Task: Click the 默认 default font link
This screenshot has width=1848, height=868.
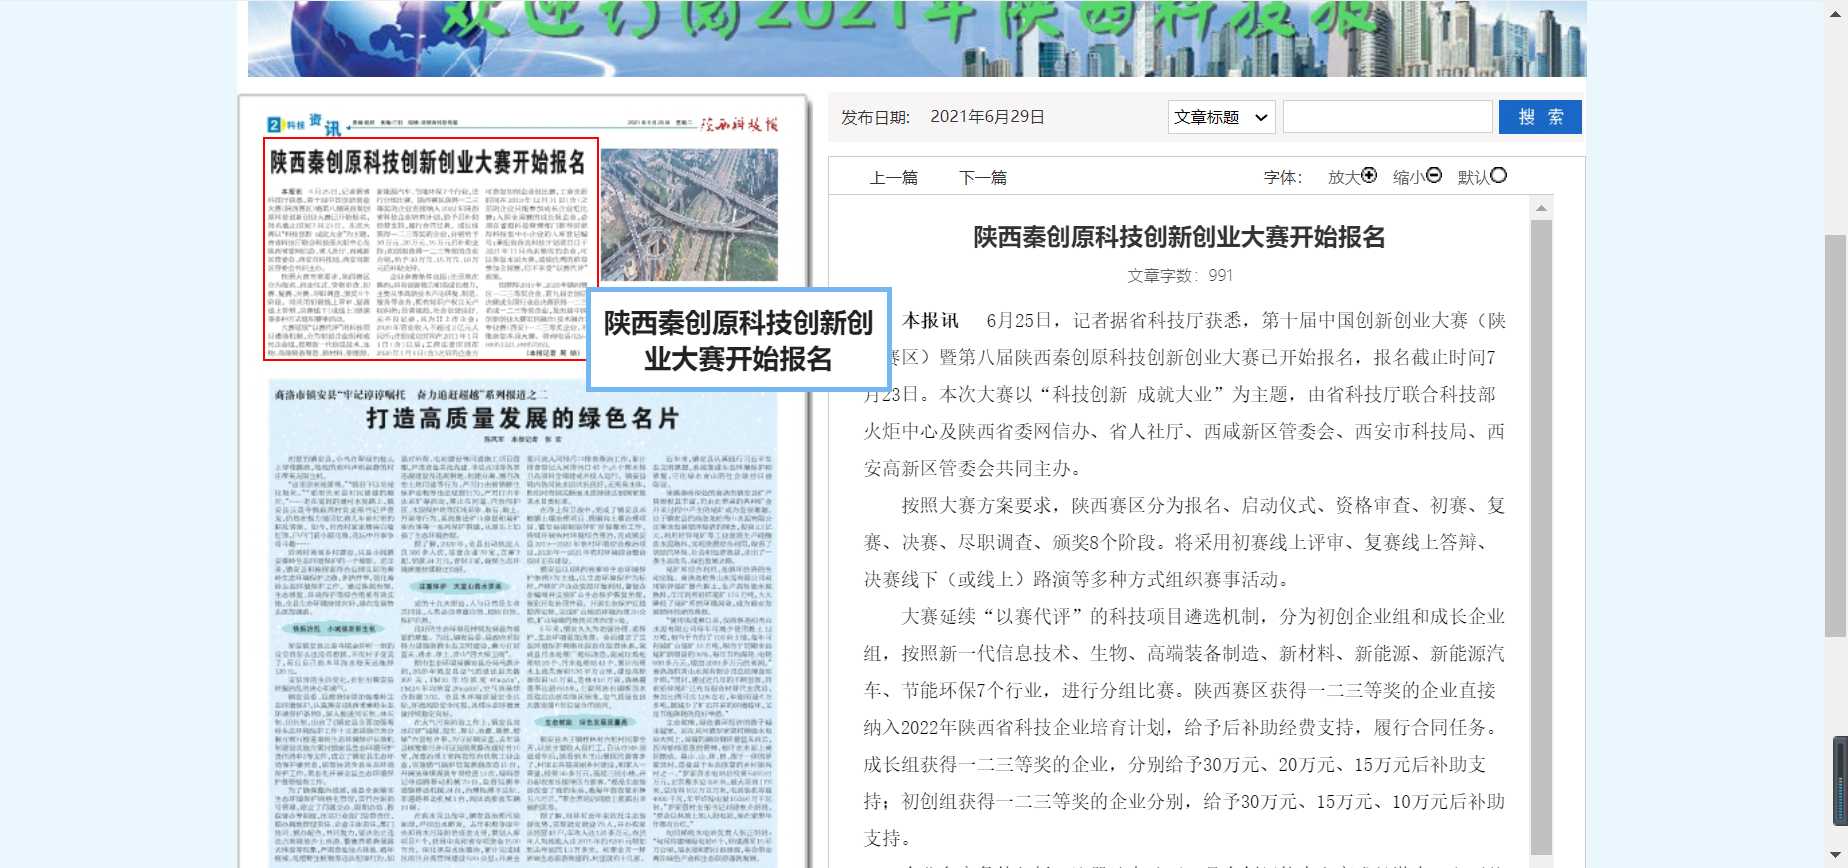Action: coord(1473,177)
